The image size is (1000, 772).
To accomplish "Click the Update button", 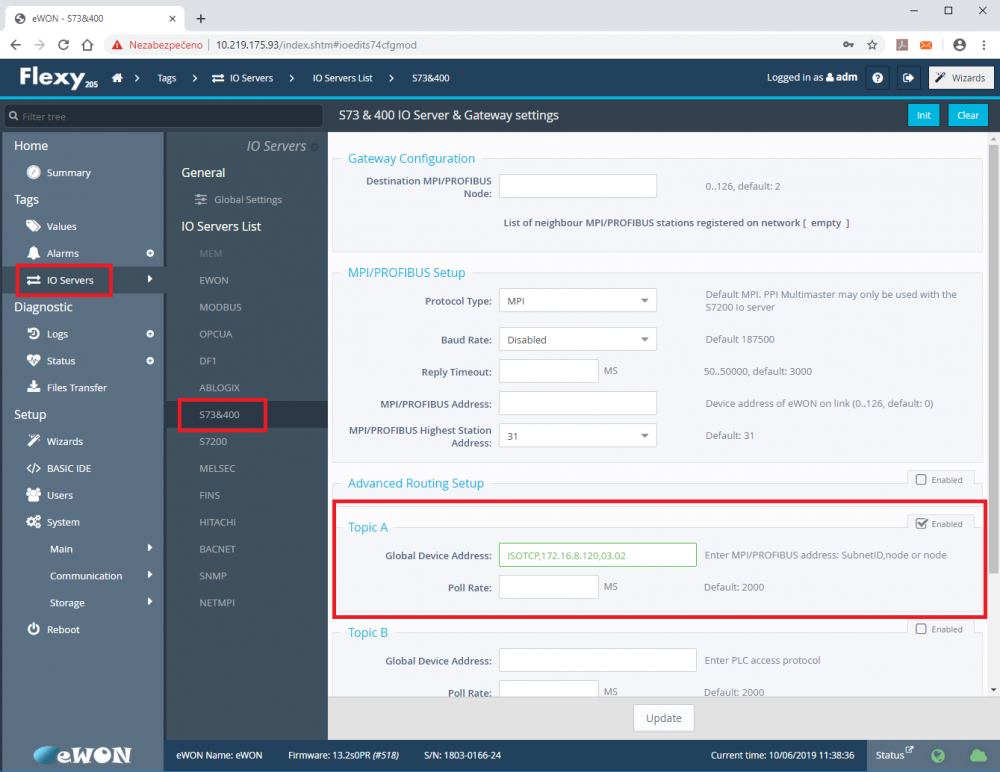I will [x=663, y=718].
